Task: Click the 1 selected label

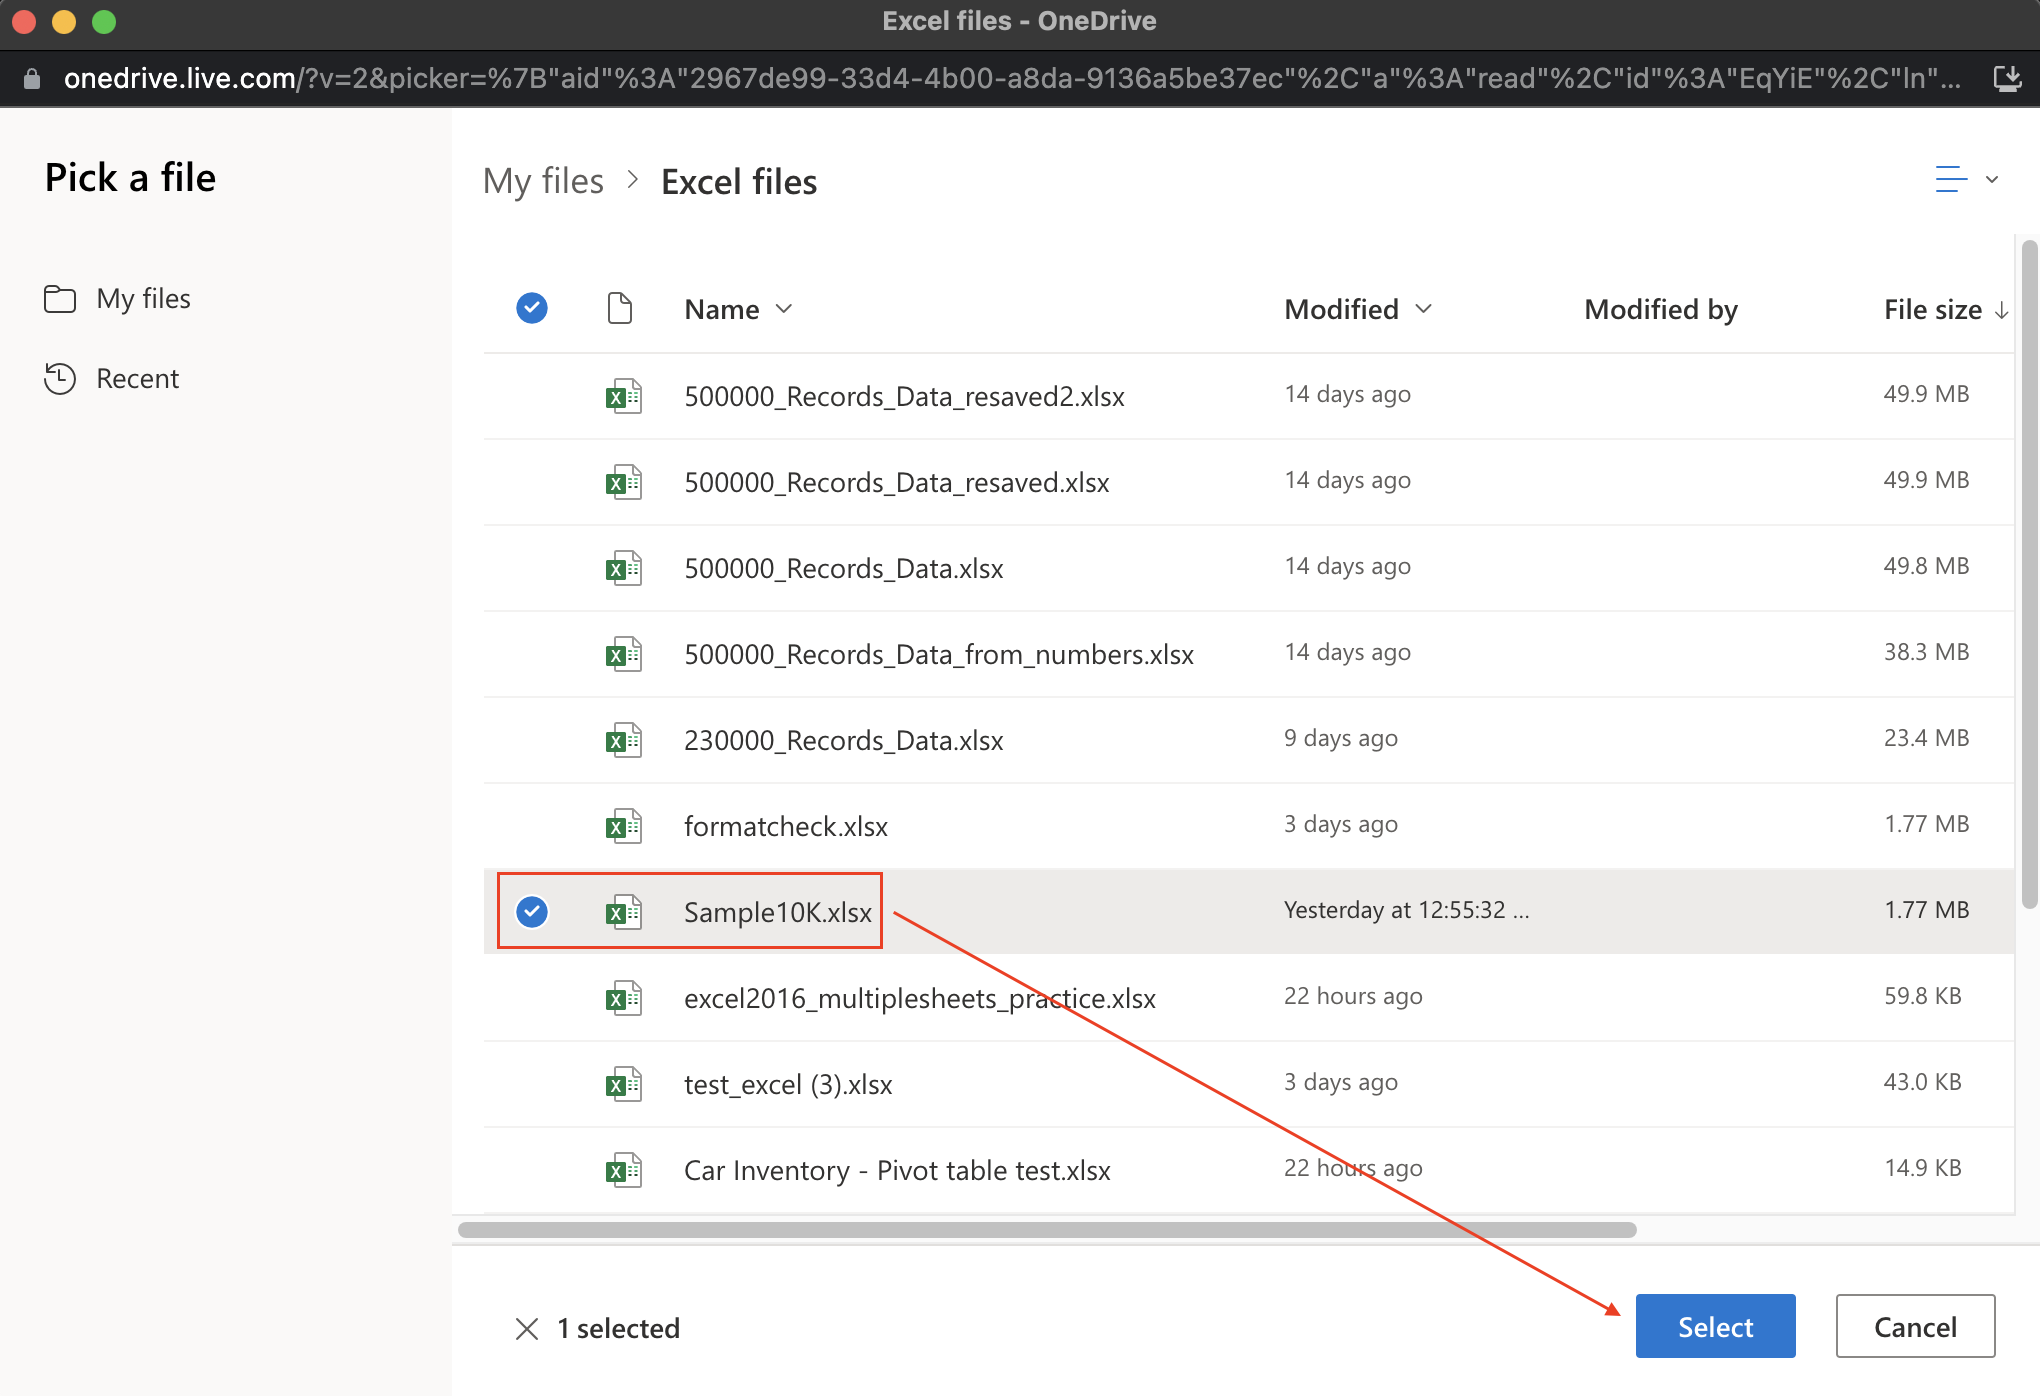Action: pyautogui.click(x=618, y=1328)
